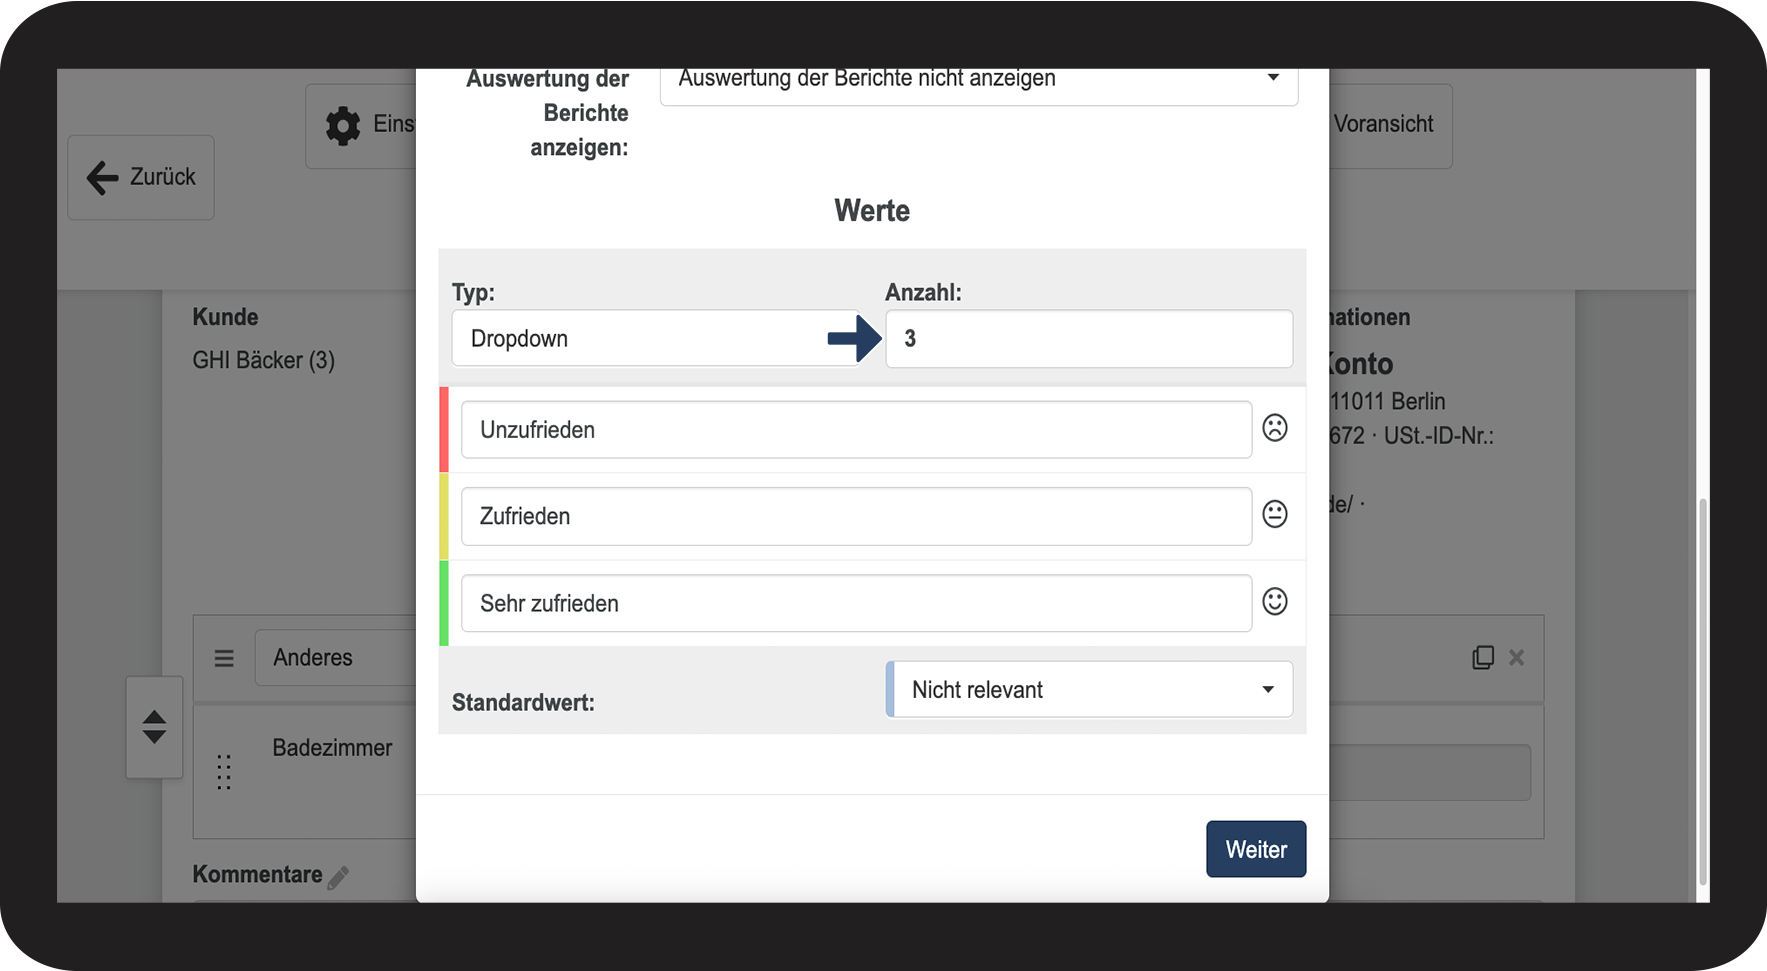The width and height of the screenshot is (1767, 971).
Task: Click the Unzufrieden text field
Action: click(x=856, y=430)
